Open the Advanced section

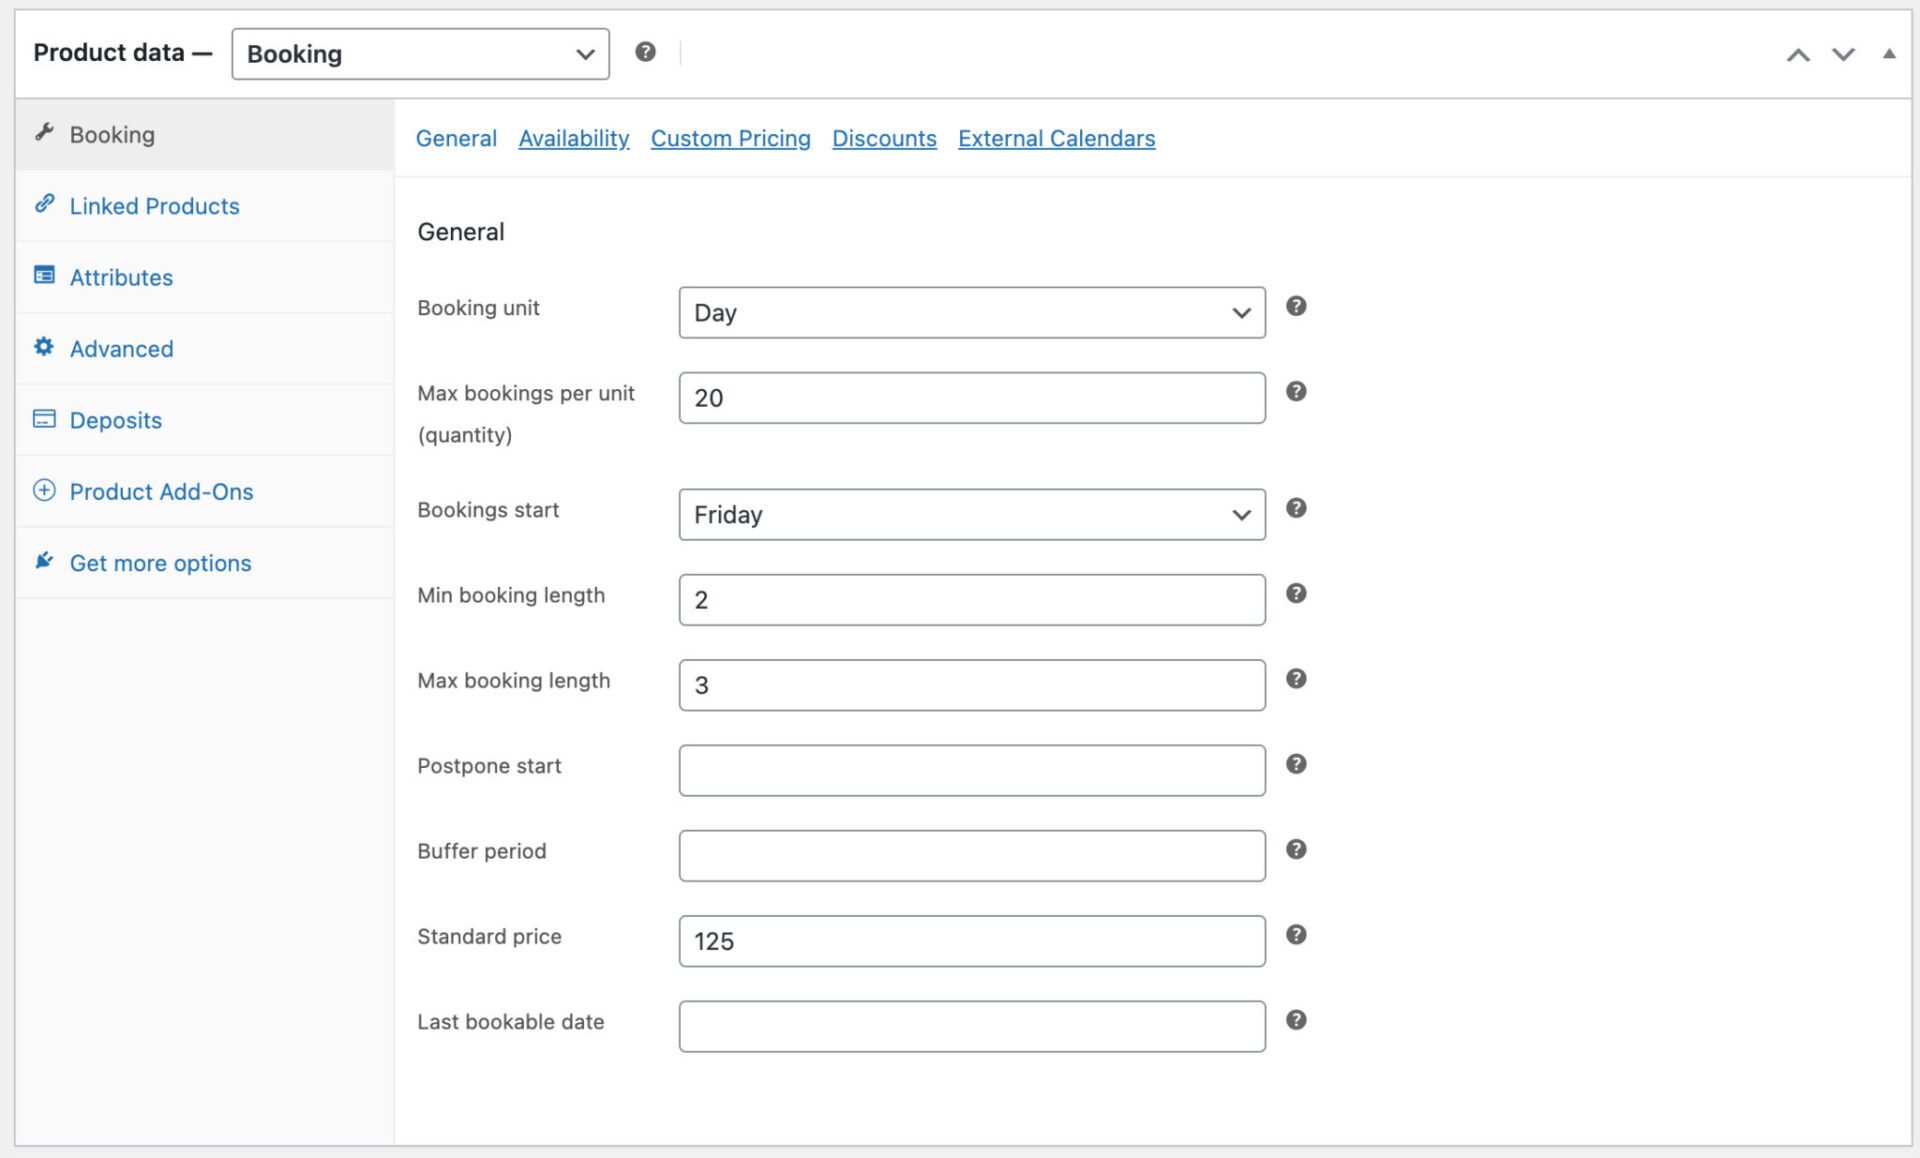coord(205,349)
